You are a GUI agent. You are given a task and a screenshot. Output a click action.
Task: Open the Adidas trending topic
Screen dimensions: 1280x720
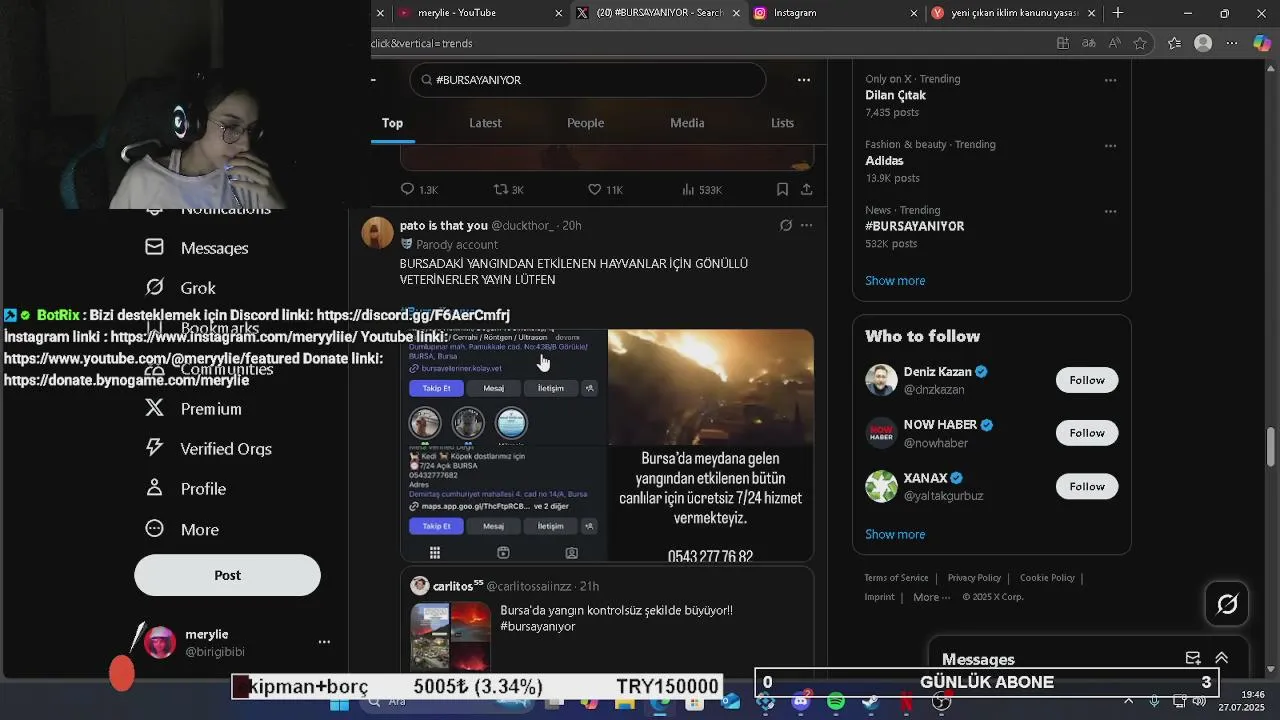point(884,161)
